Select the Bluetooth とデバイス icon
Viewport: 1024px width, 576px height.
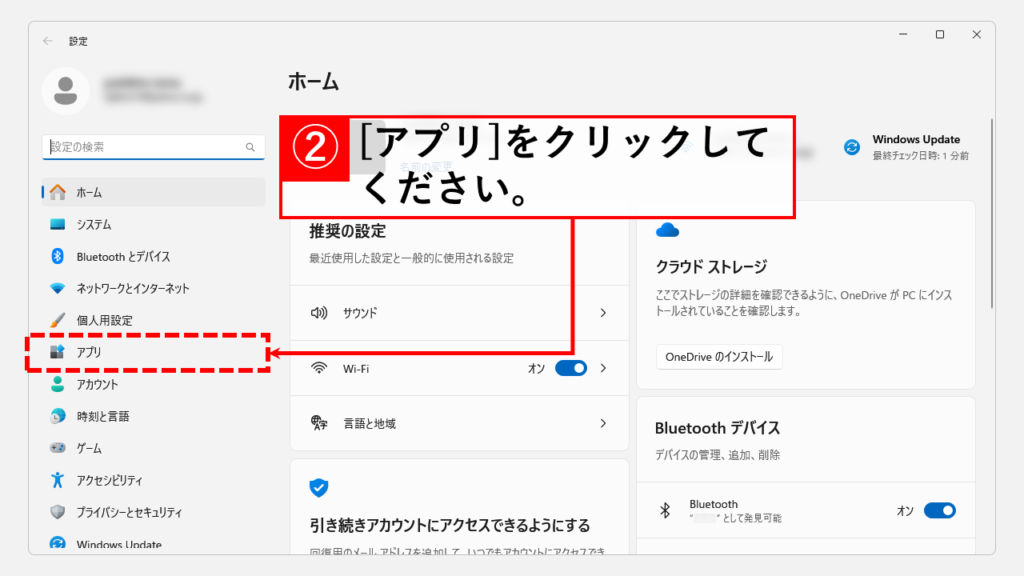(58, 257)
